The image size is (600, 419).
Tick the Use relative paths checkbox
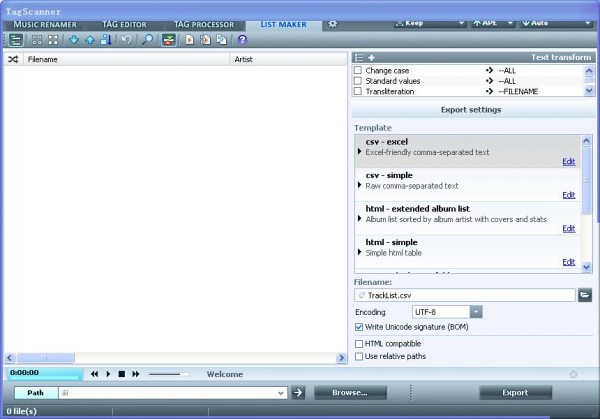tap(360, 356)
